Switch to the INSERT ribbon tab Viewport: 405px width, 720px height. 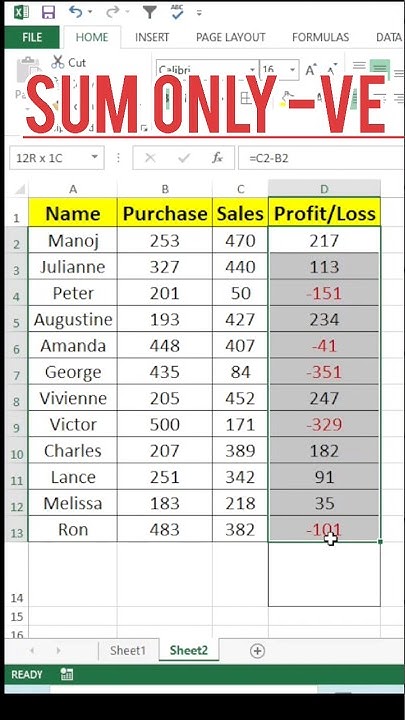(152, 38)
